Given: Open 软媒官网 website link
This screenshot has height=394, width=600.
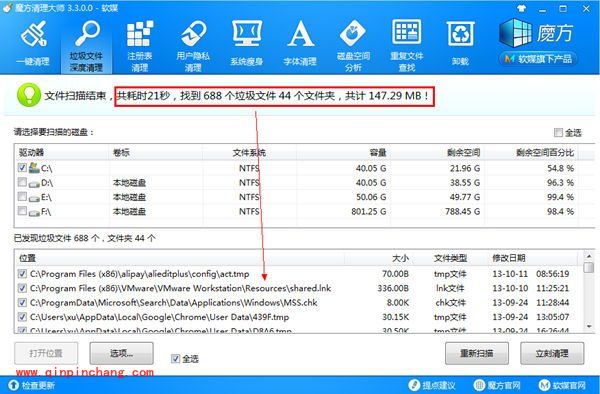Looking at the screenshot, I should click(562, 385).
